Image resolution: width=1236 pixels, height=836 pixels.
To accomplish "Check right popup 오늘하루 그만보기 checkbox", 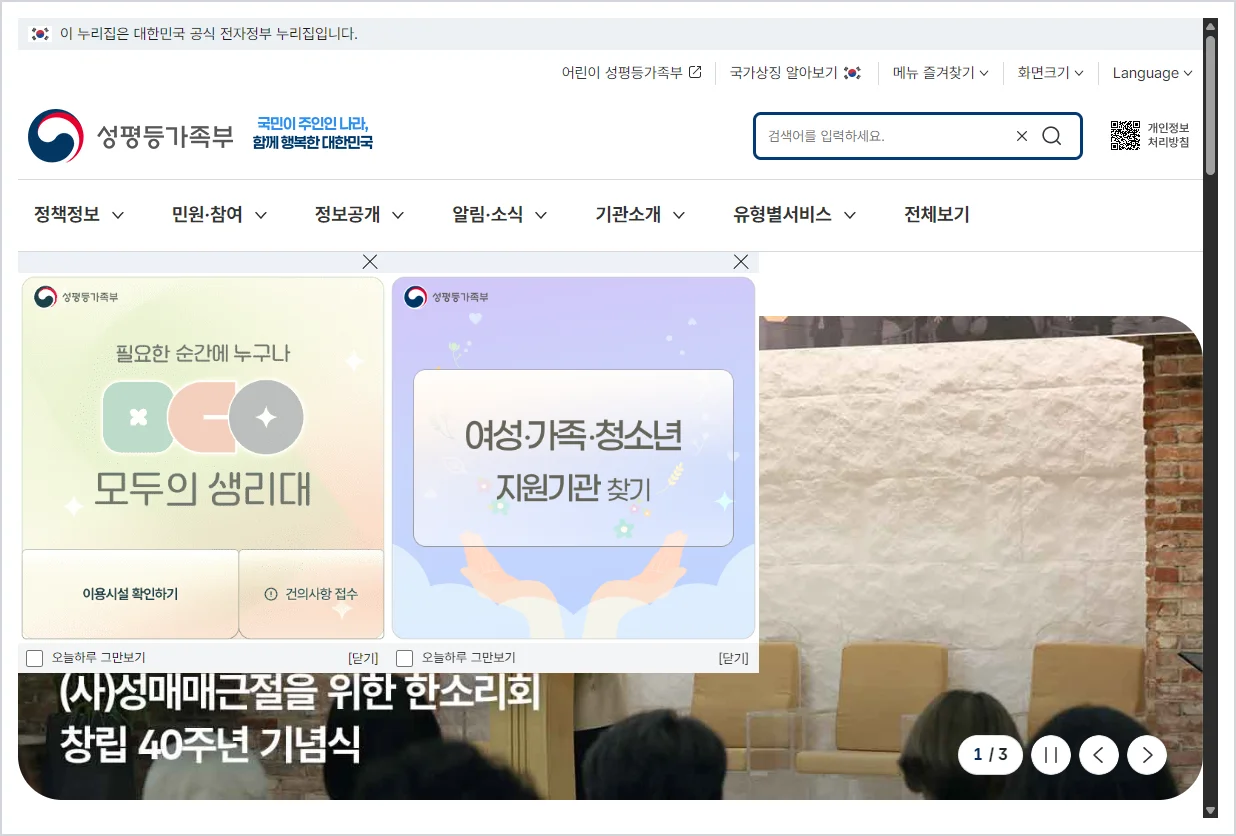I will pyautogui.click(x=405, y=658).
